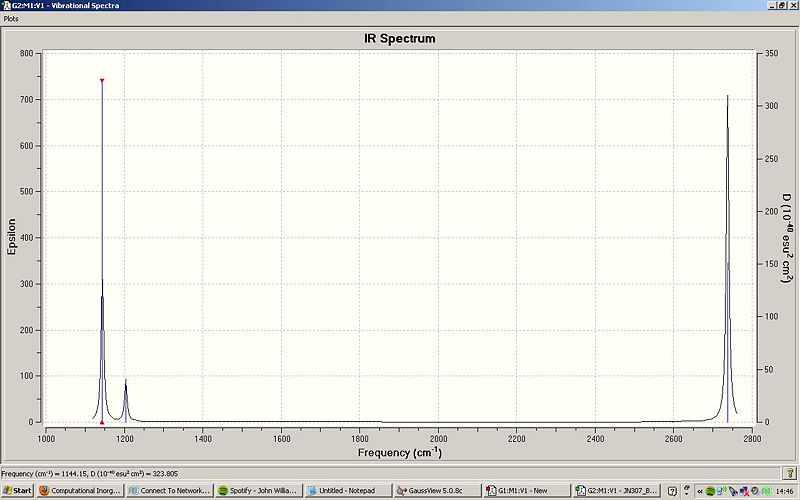Image resolution: width=800 pixels, height=500 pixels.
Task: Click the network computer tray icon
Action: click(x=721, y=491)
